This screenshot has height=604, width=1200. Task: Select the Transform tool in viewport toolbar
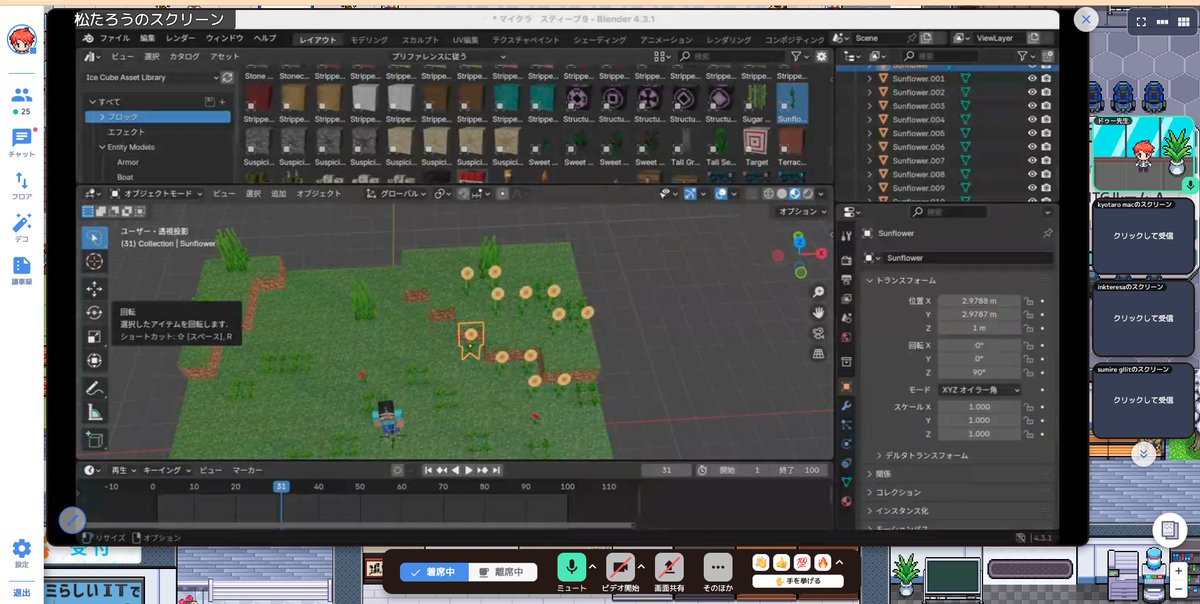pos(95,361)
